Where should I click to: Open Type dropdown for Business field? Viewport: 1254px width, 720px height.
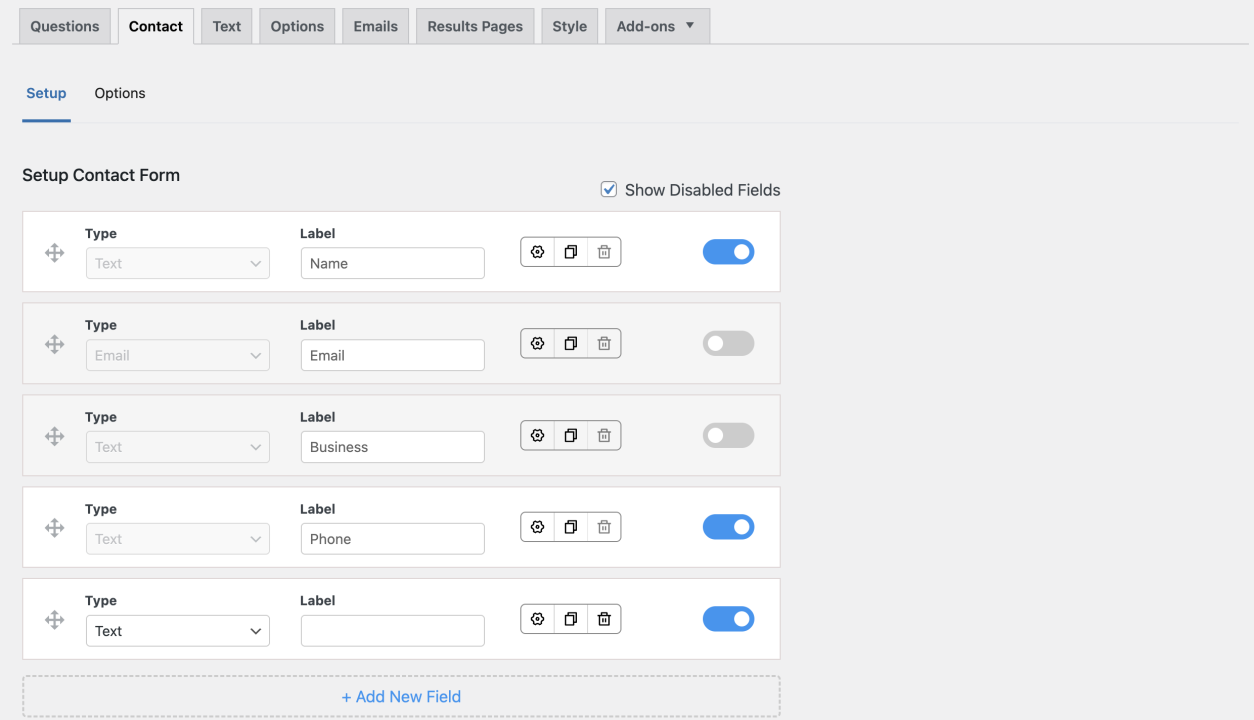click(x=178, y=447)
